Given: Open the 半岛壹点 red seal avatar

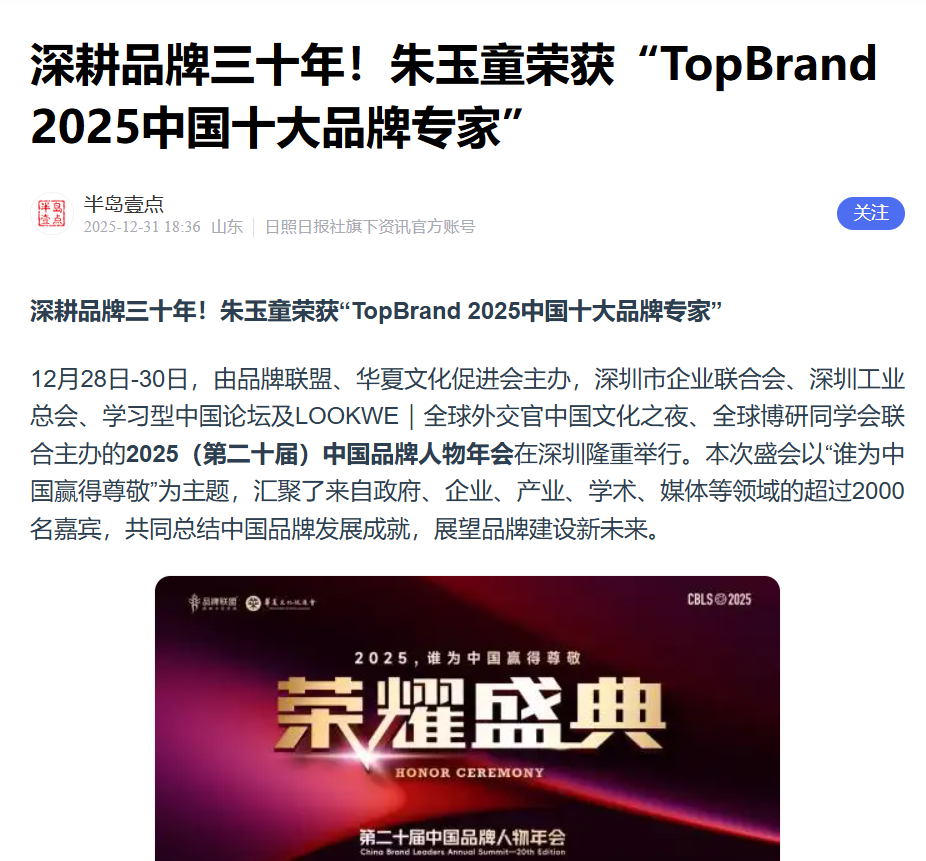Looking at the screenshot, I should 52,213.
